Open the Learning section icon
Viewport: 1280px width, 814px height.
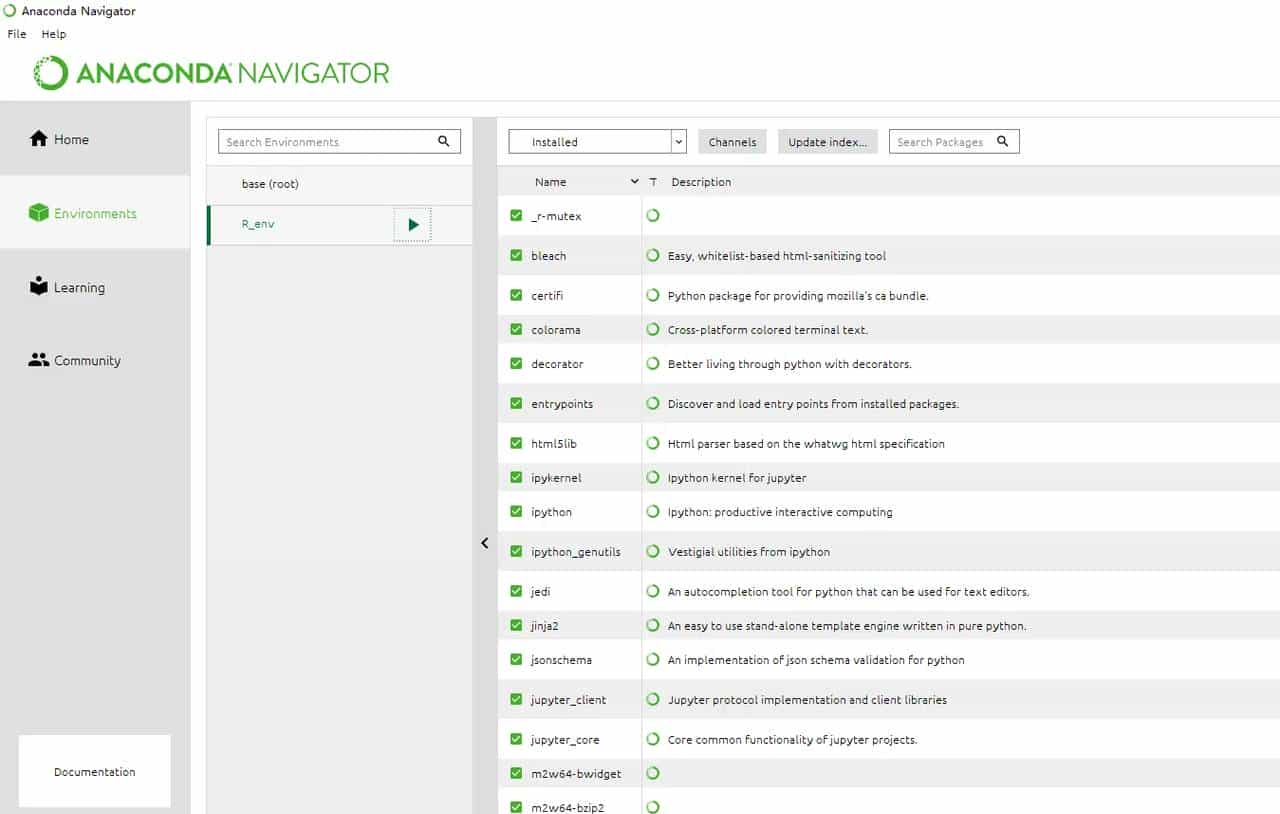[x=39, y=287]
